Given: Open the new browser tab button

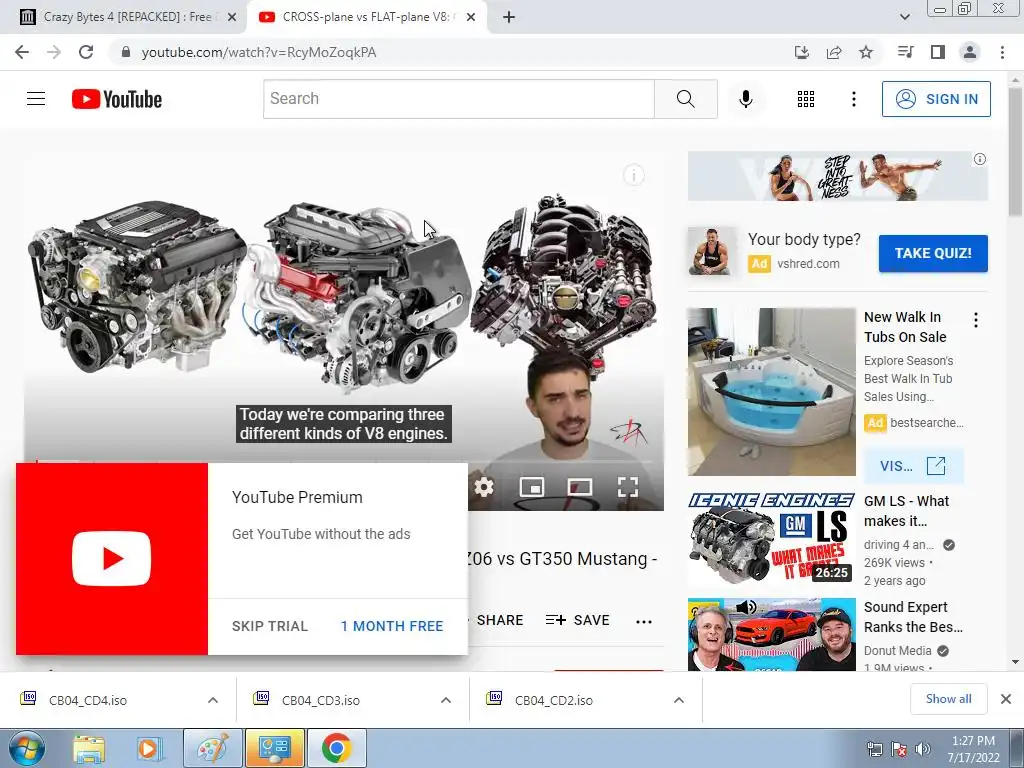Looking at the screenshot, I should coord(509,17).
